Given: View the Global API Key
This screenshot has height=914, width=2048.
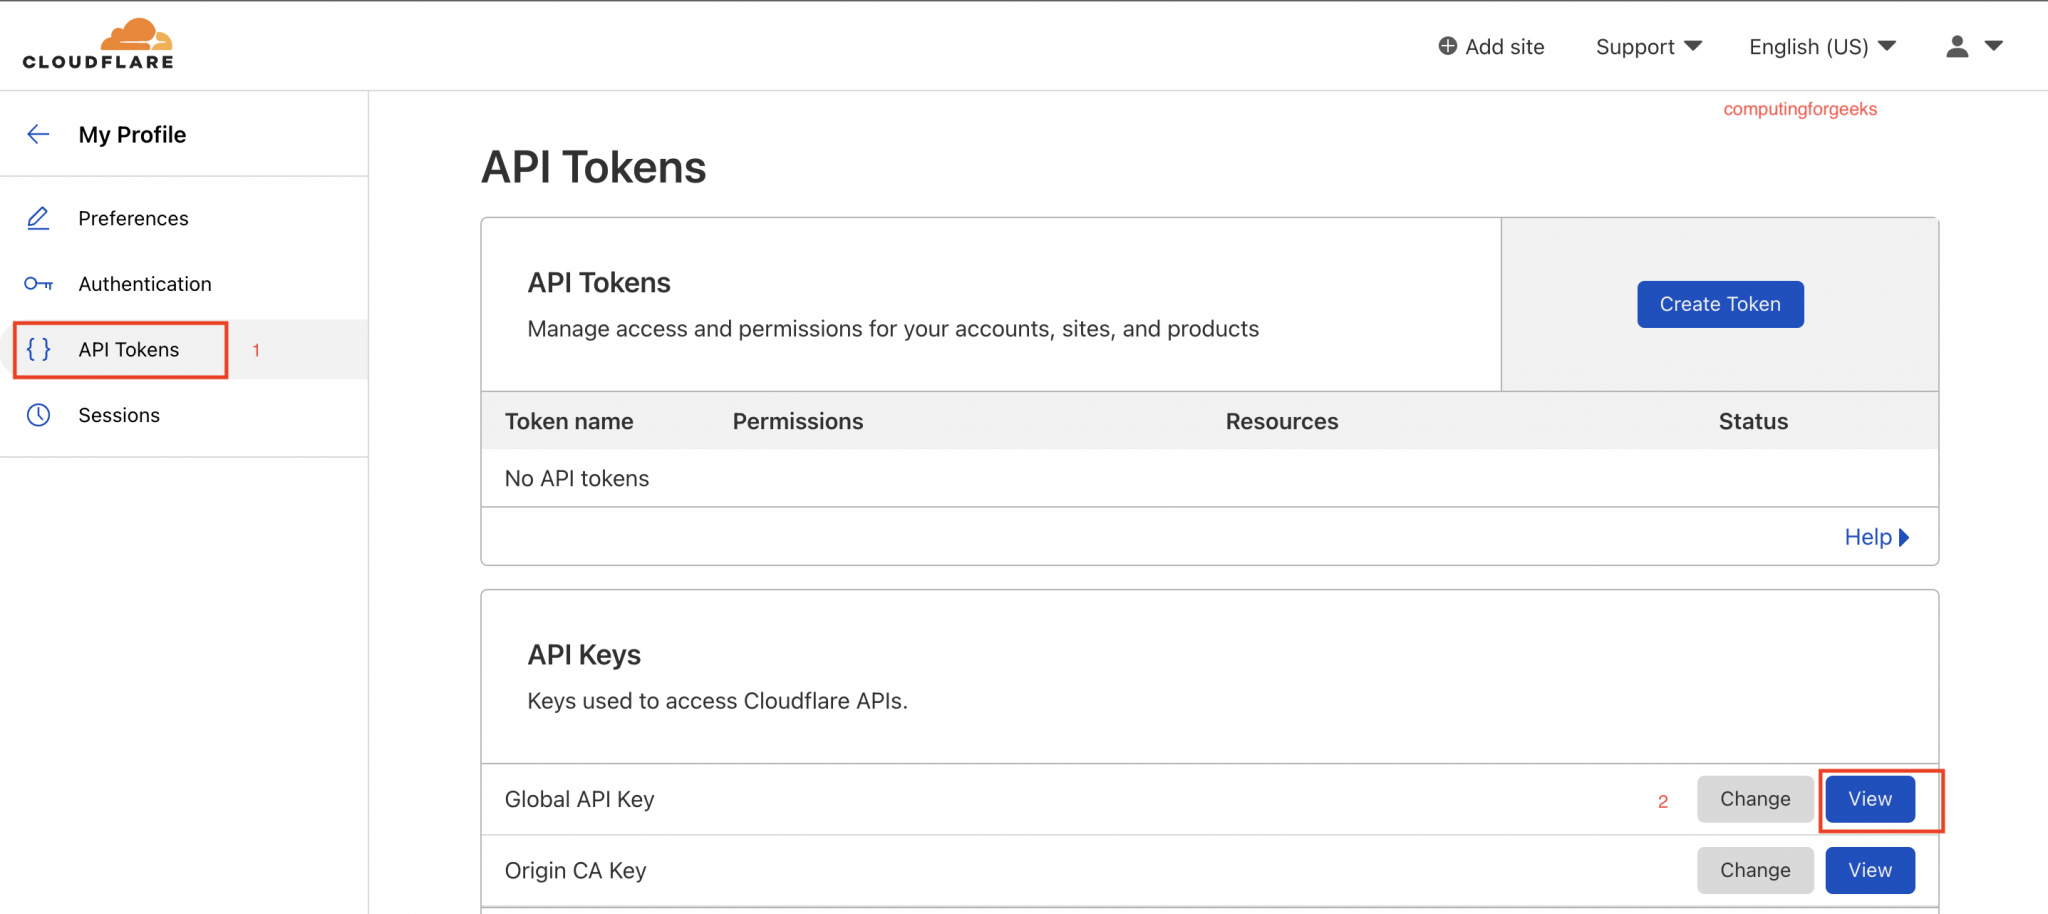Looking at the screenshot, I should (x=1869, y=799).
